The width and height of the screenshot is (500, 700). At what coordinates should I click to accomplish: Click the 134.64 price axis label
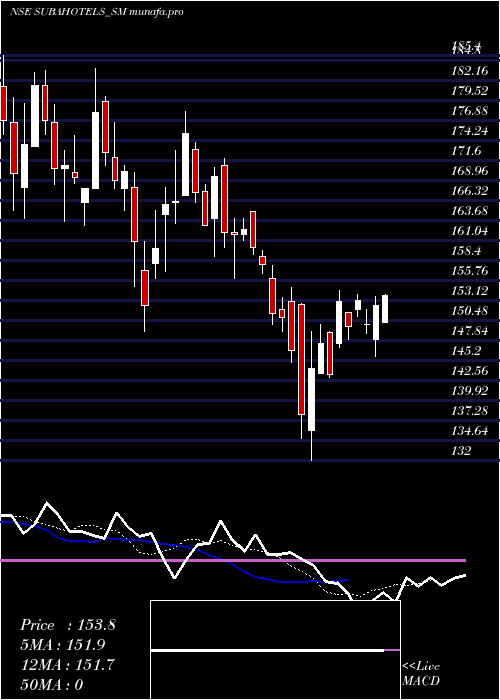point(470,431)
